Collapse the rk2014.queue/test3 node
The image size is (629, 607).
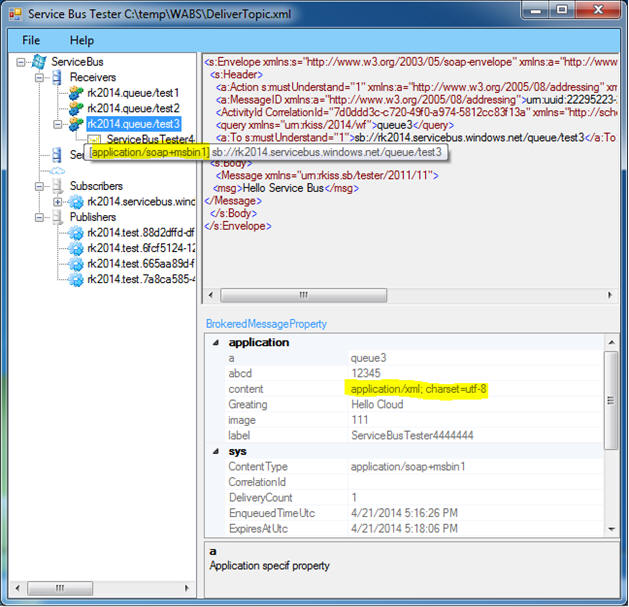pyautogui.click(x=58, y=124)
